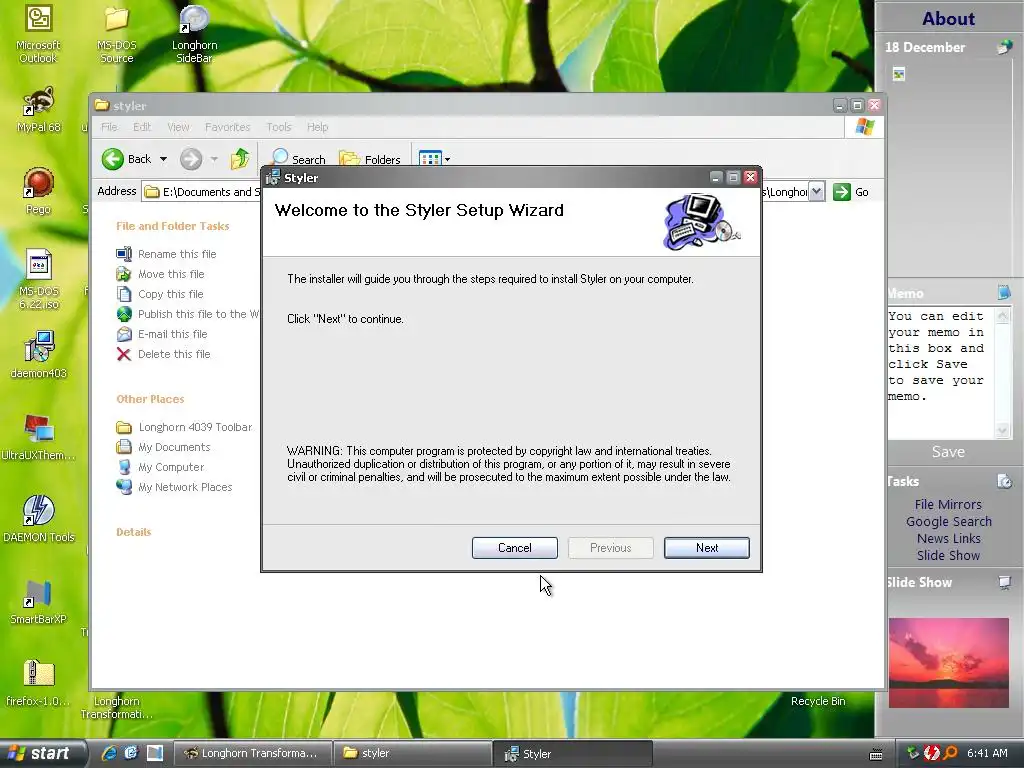Click Next in the Styler Setup Wizard
This screenshot has height=768, width=1024.
[707, 548]
